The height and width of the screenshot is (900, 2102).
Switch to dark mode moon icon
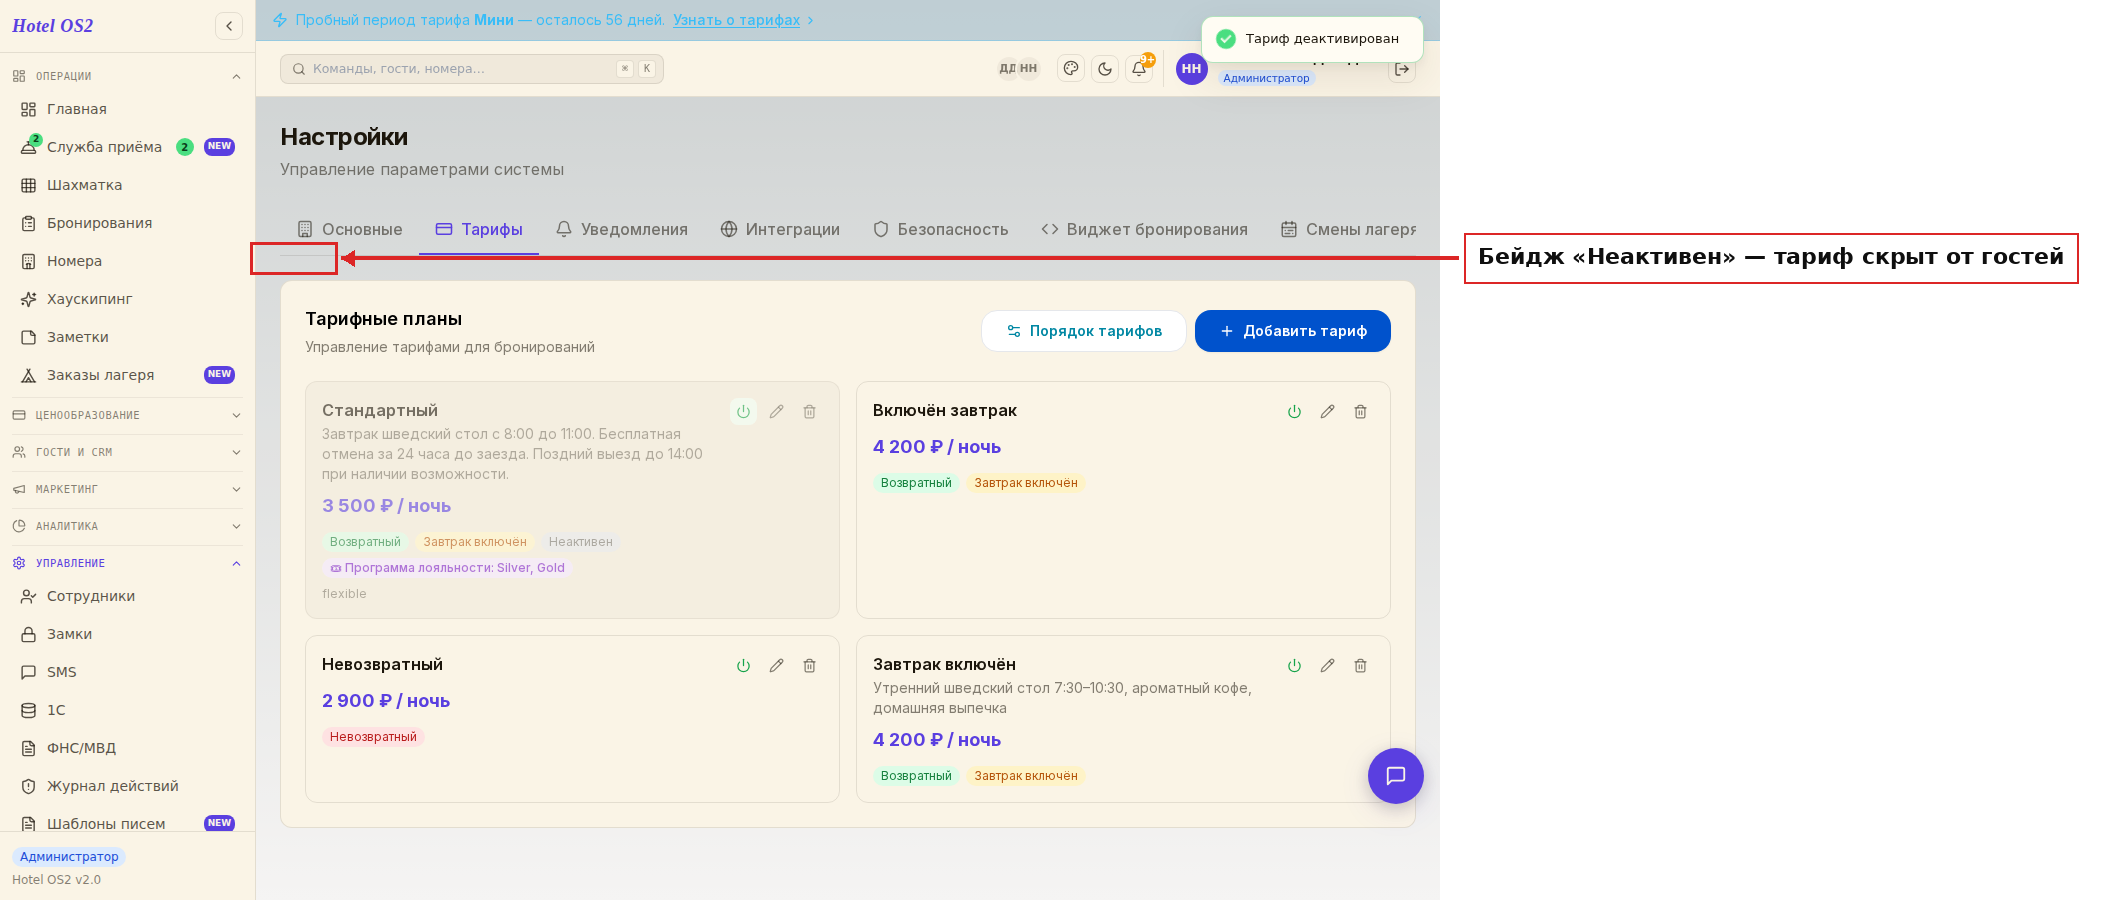click(1105, 69)
